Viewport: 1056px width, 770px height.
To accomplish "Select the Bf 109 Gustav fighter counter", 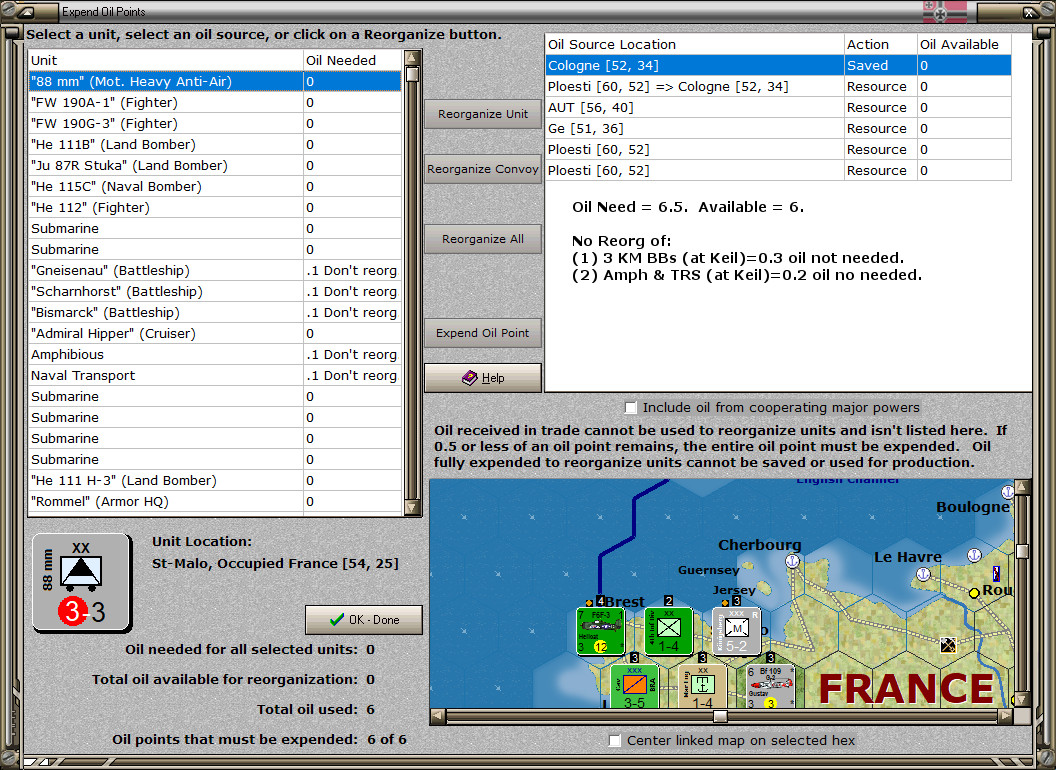I will (770, 686).
